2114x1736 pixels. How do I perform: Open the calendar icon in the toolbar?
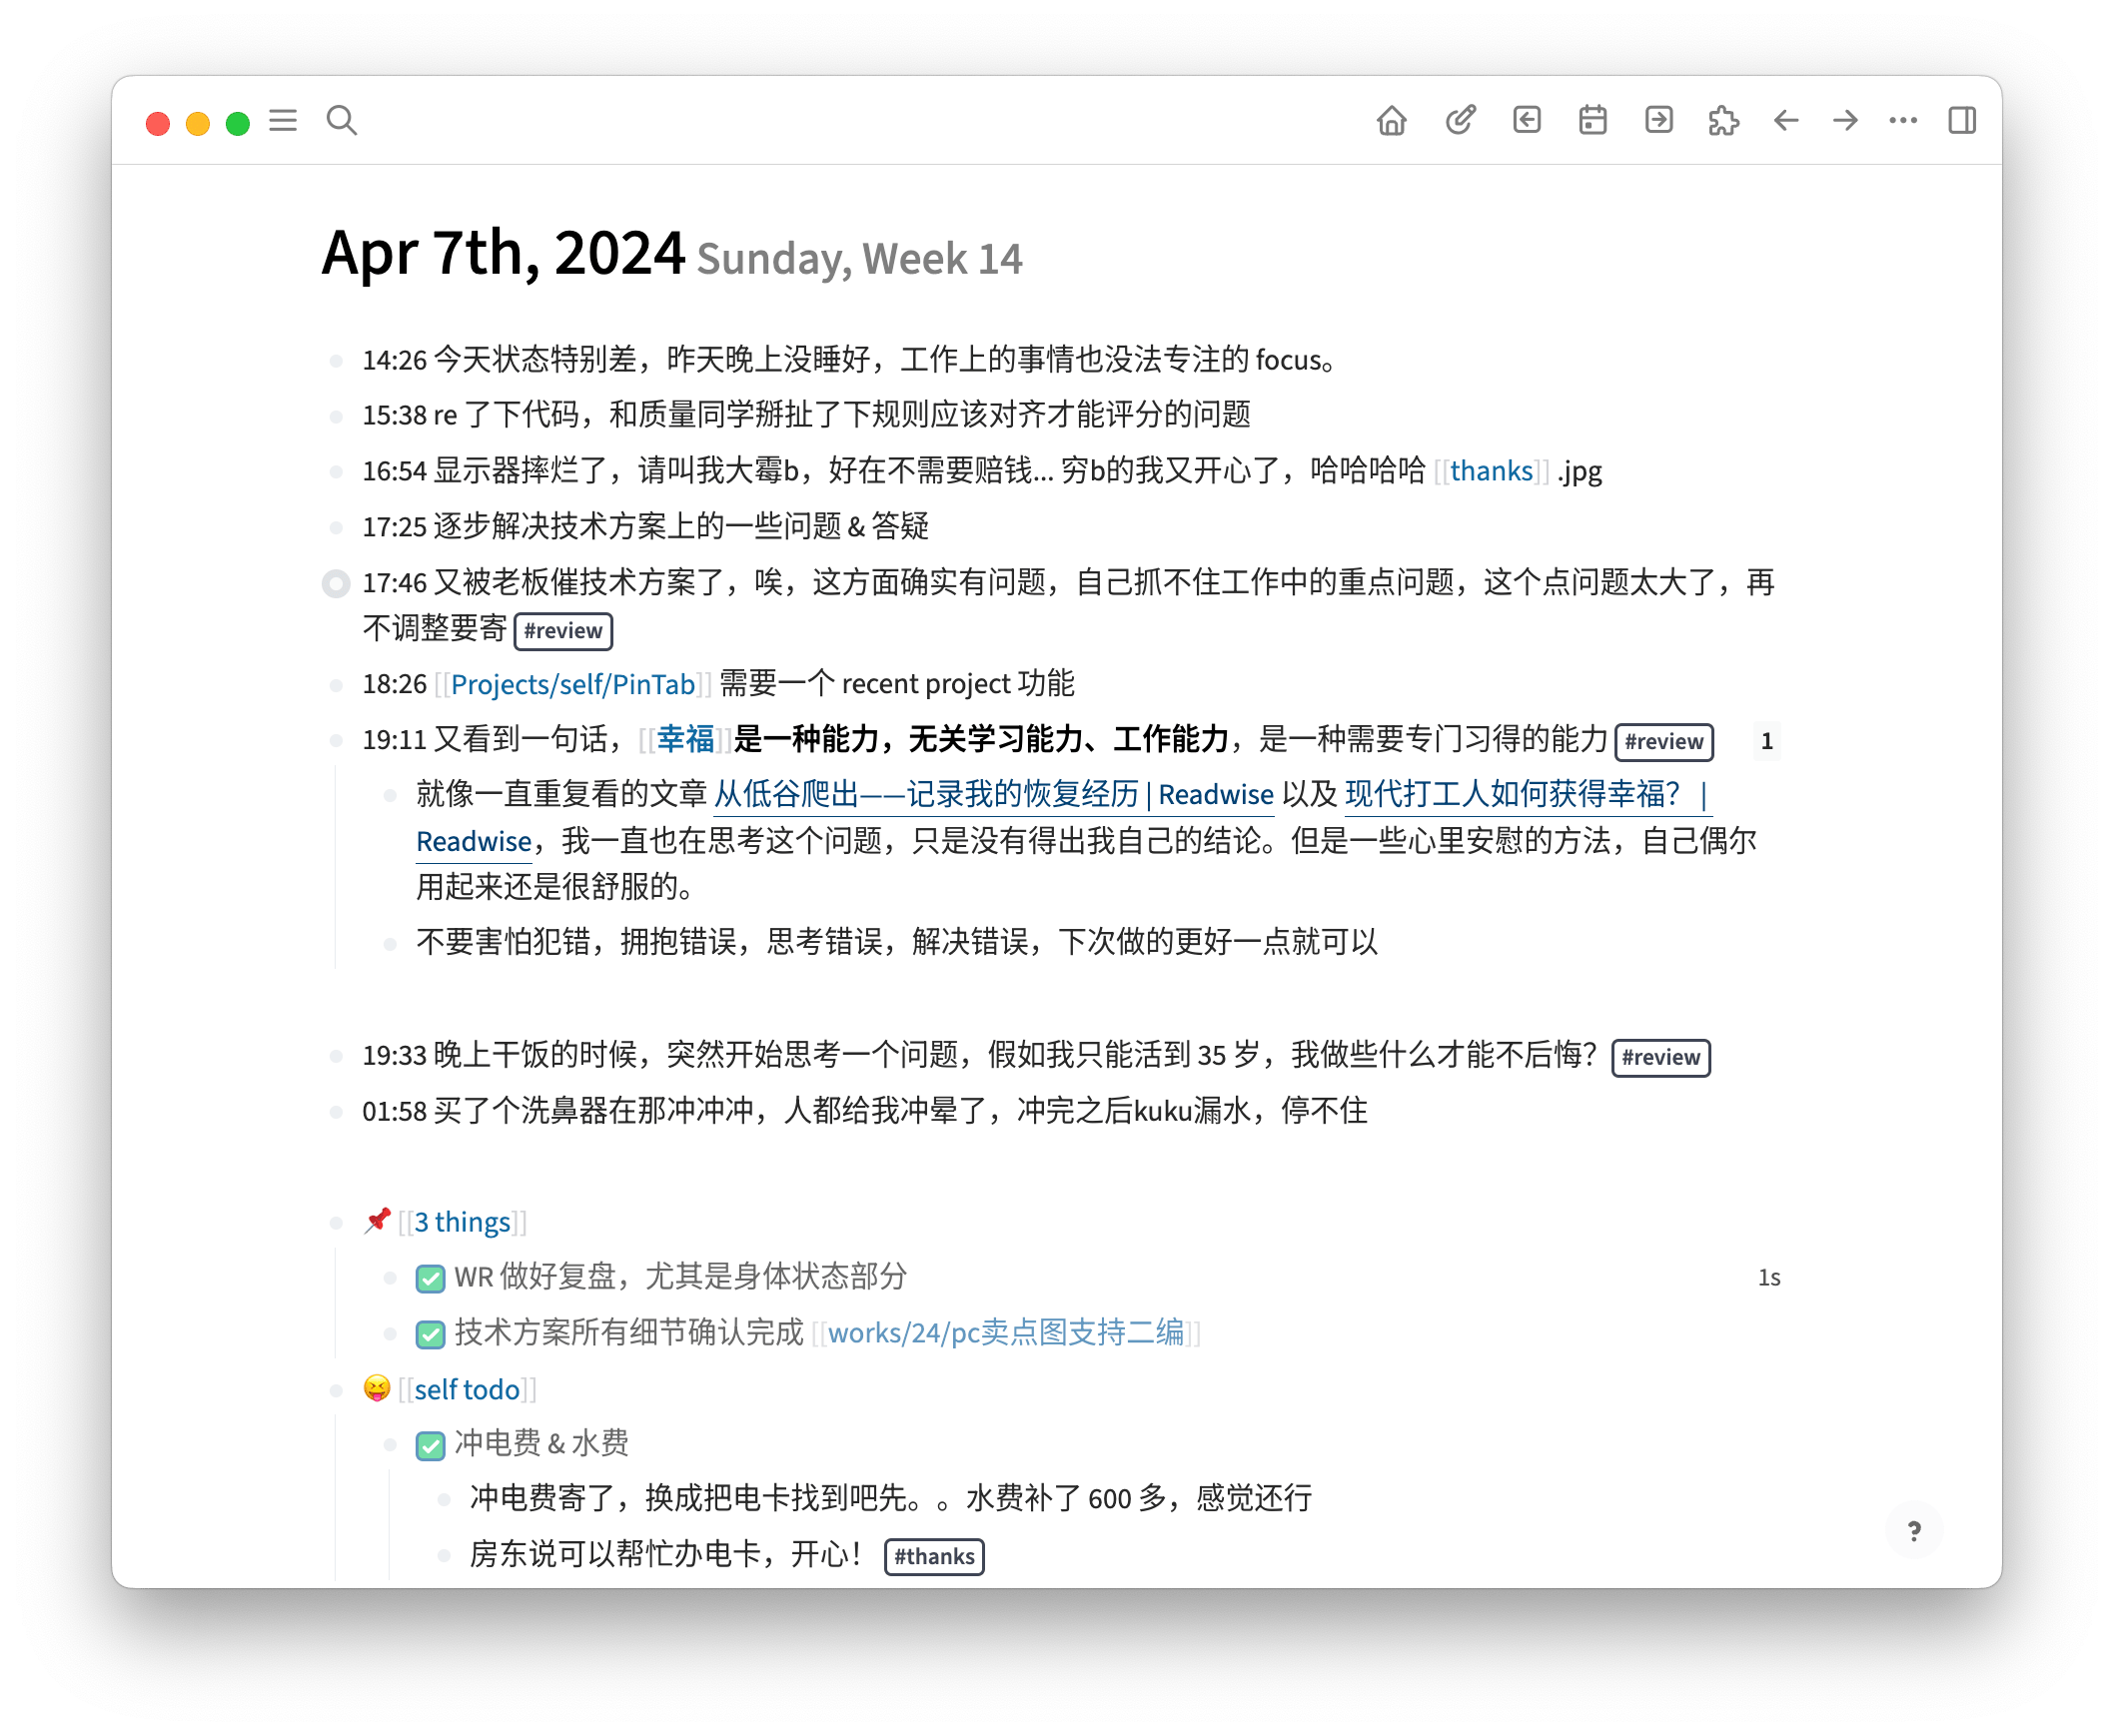(x=1592, y=120)
